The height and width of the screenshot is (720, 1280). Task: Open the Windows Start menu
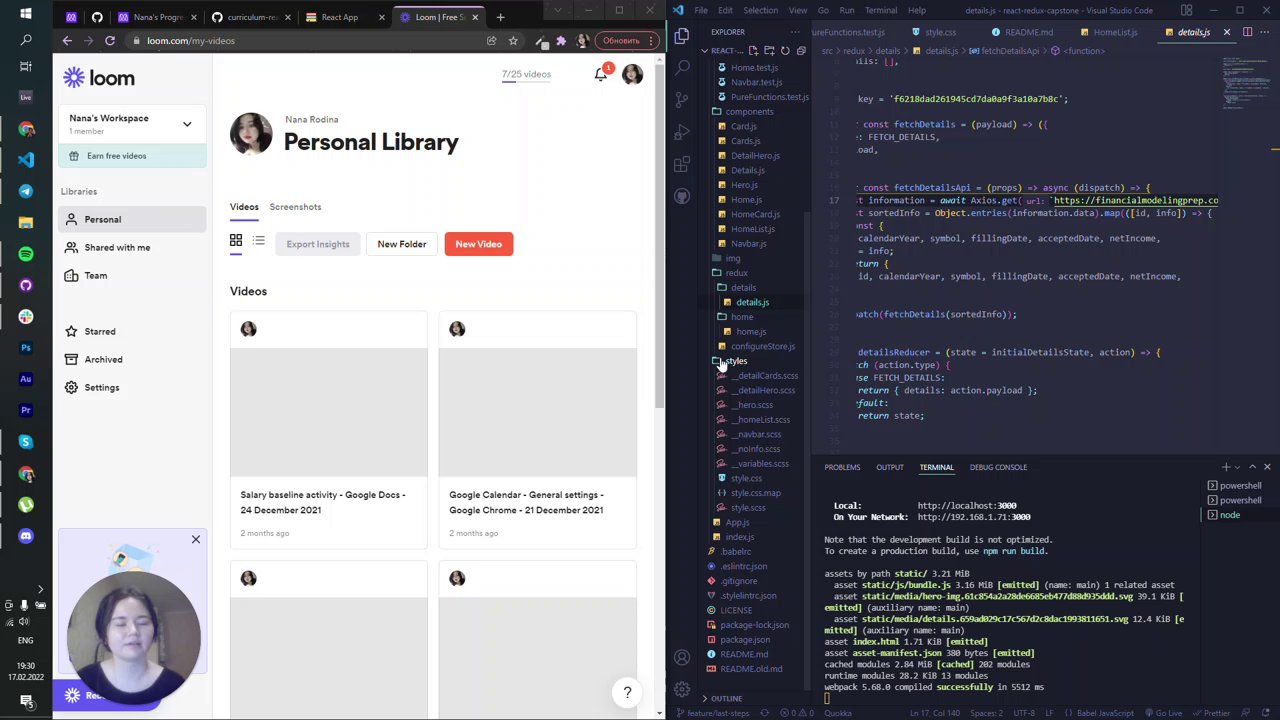coord(26,13)
